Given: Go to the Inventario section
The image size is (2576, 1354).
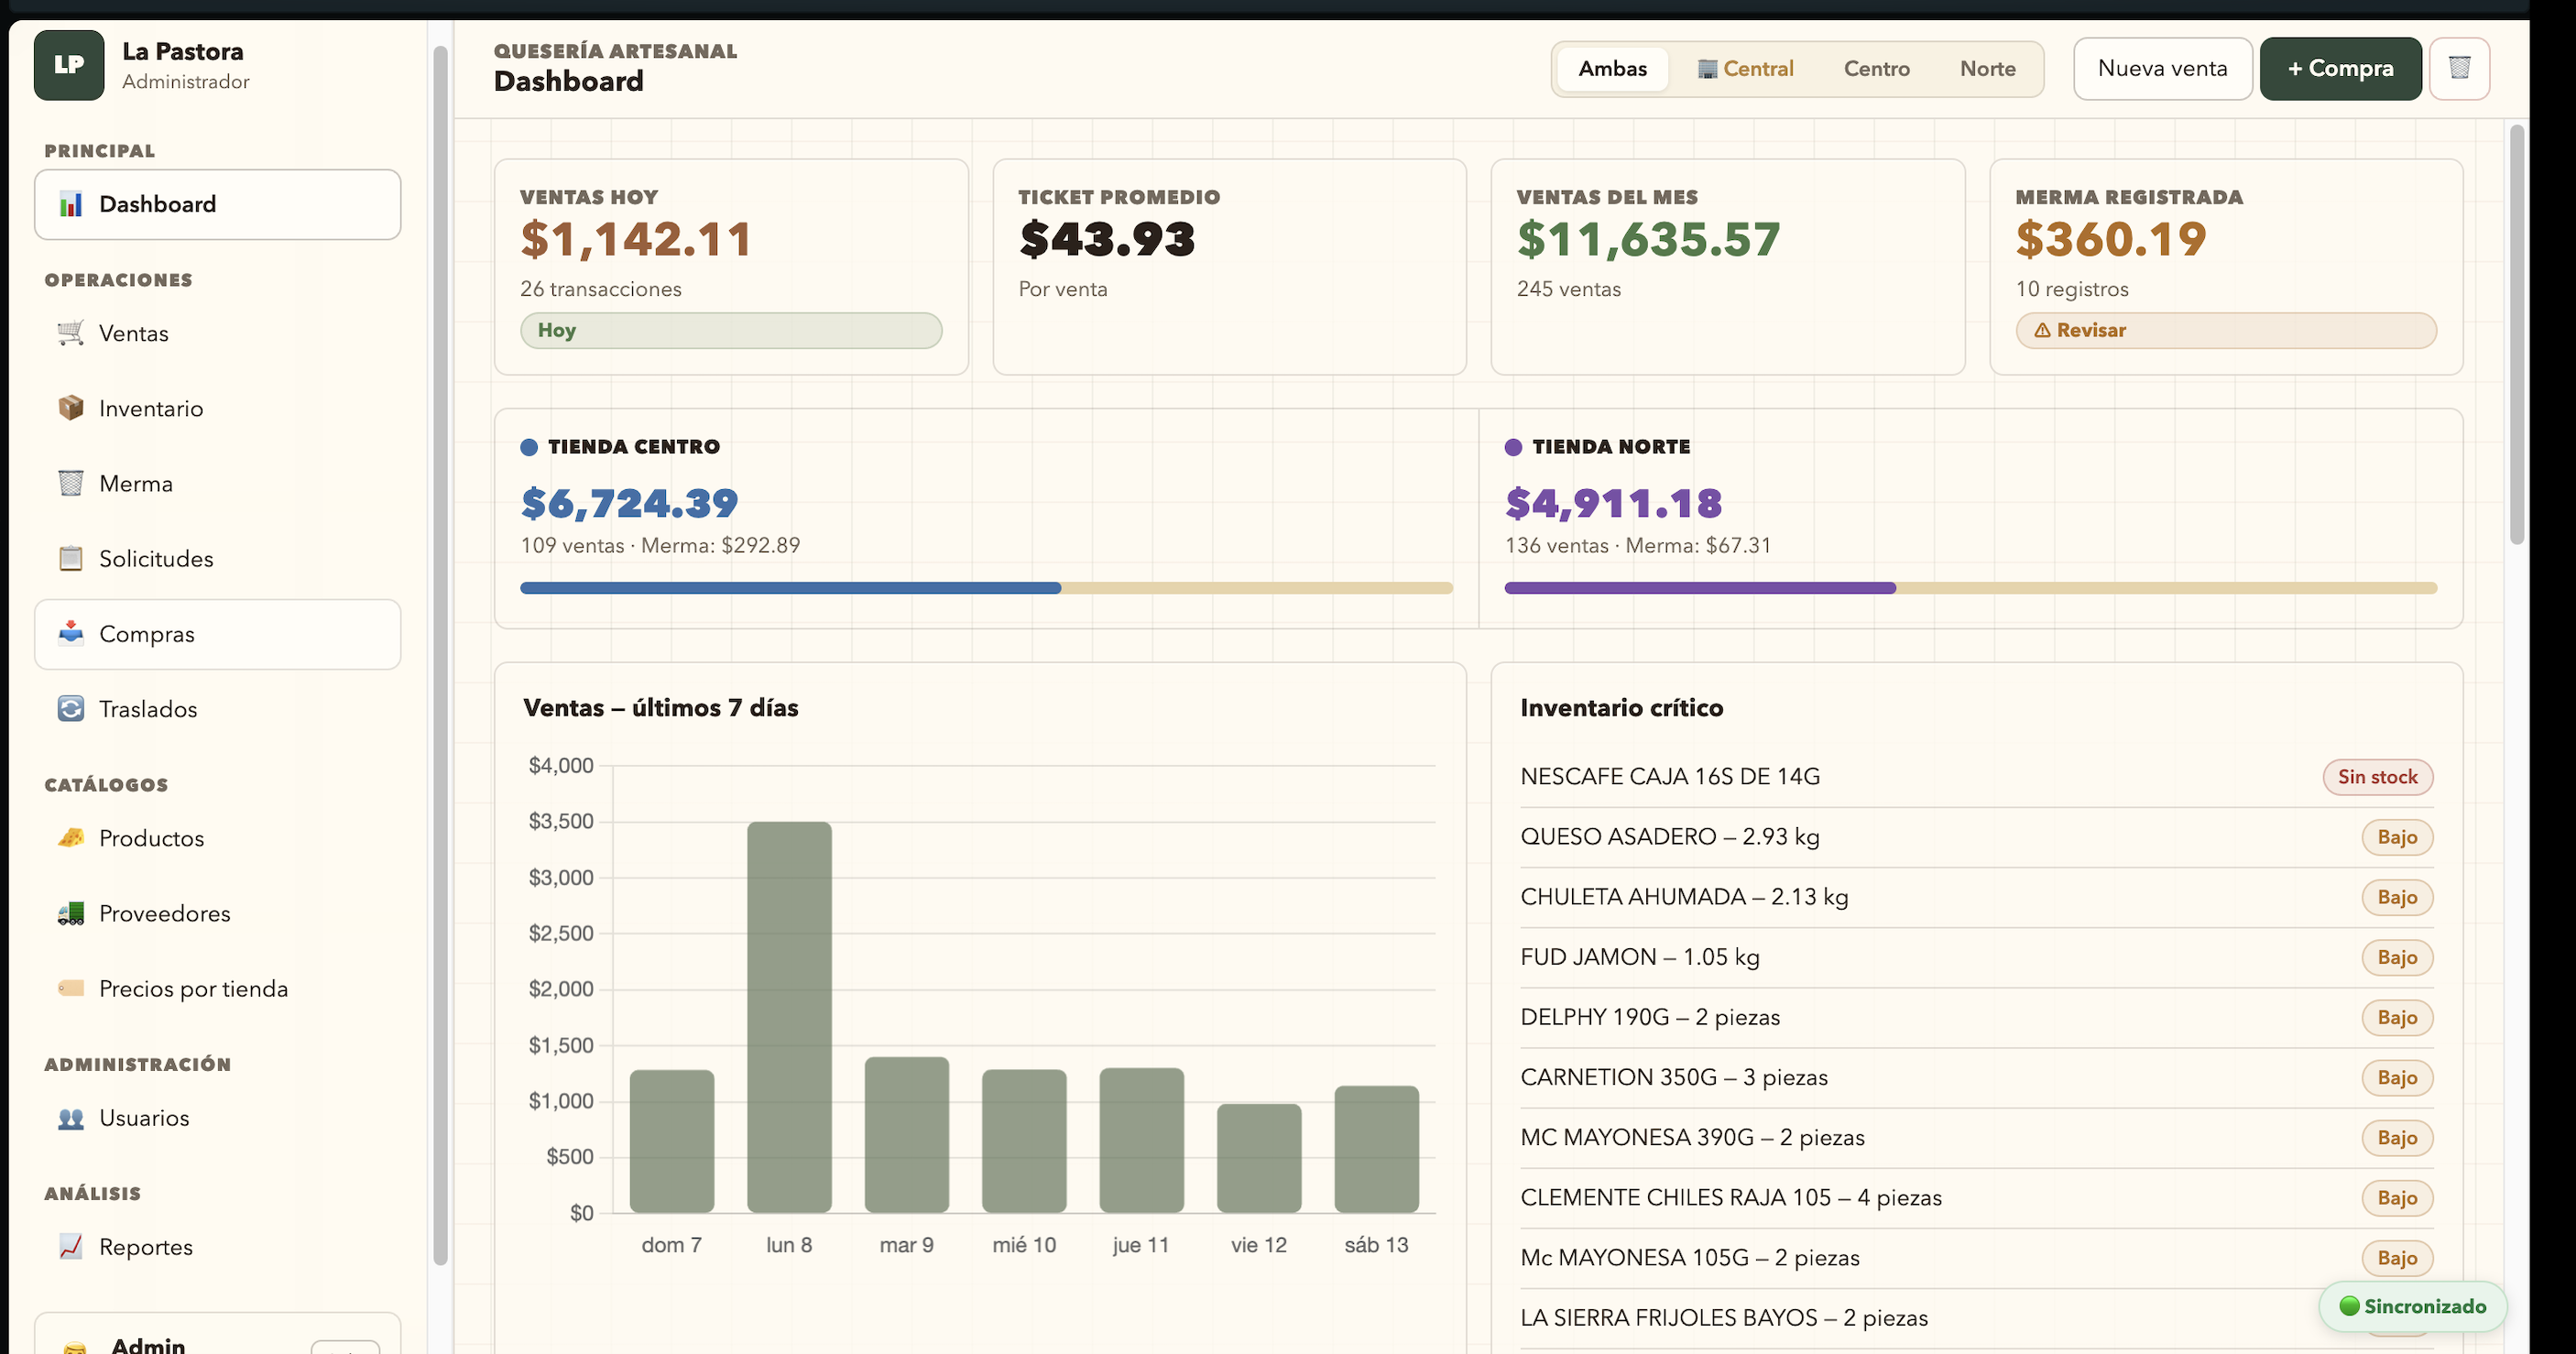Looking at the screenshot, I should [x=218, y=408].
